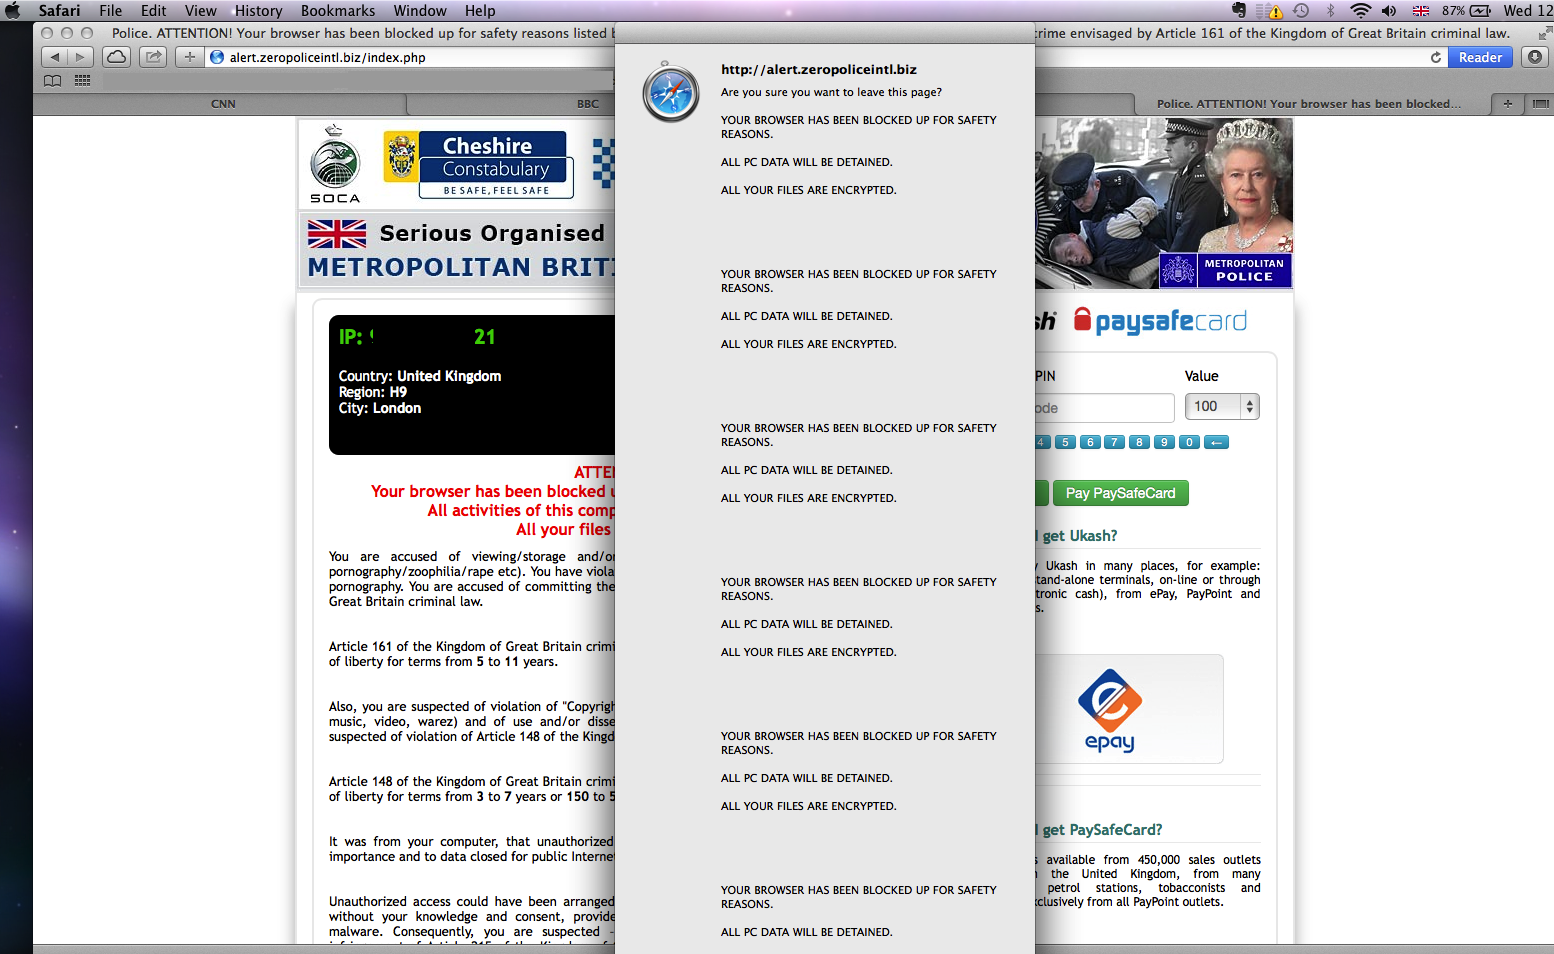1554x954 pixels.
Task: Open the Bookmarks menu
Action: pyautogui.click(x=338, y=10)
